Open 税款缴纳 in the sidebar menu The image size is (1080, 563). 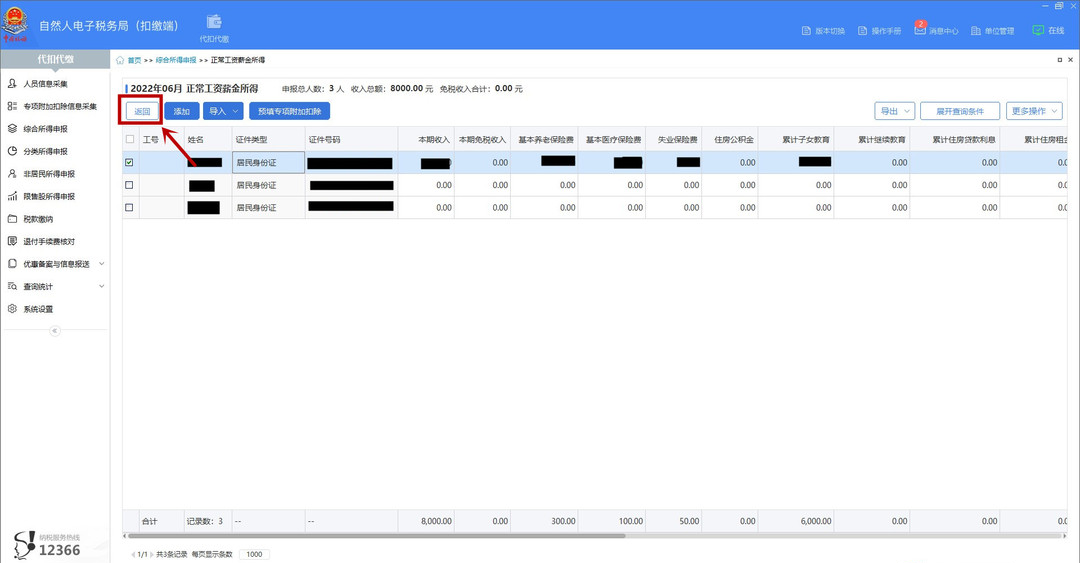click(x=38, y=219)
